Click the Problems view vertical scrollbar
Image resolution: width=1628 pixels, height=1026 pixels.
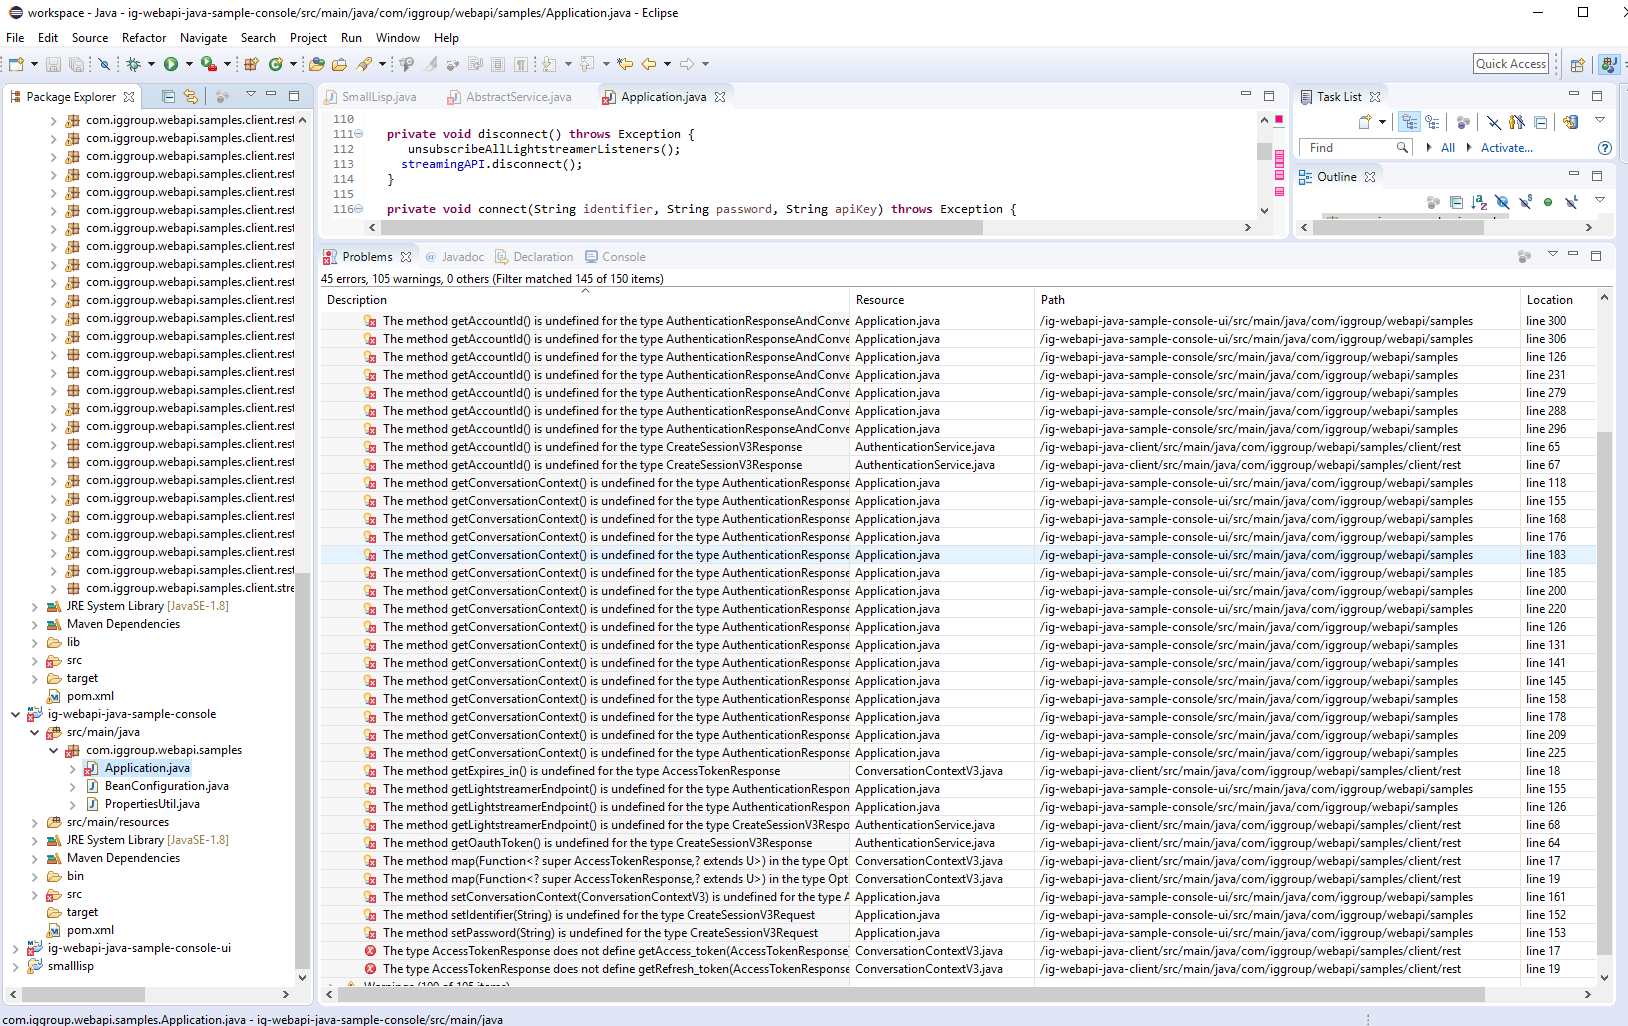coord(1604,690)
